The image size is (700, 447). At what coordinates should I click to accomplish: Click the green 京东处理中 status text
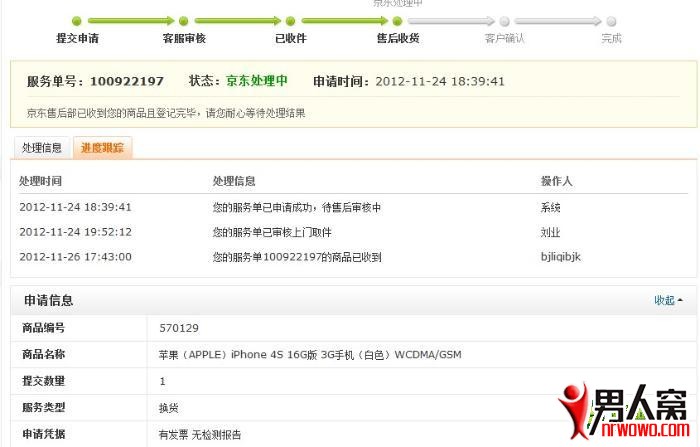(x=257, y=81)
